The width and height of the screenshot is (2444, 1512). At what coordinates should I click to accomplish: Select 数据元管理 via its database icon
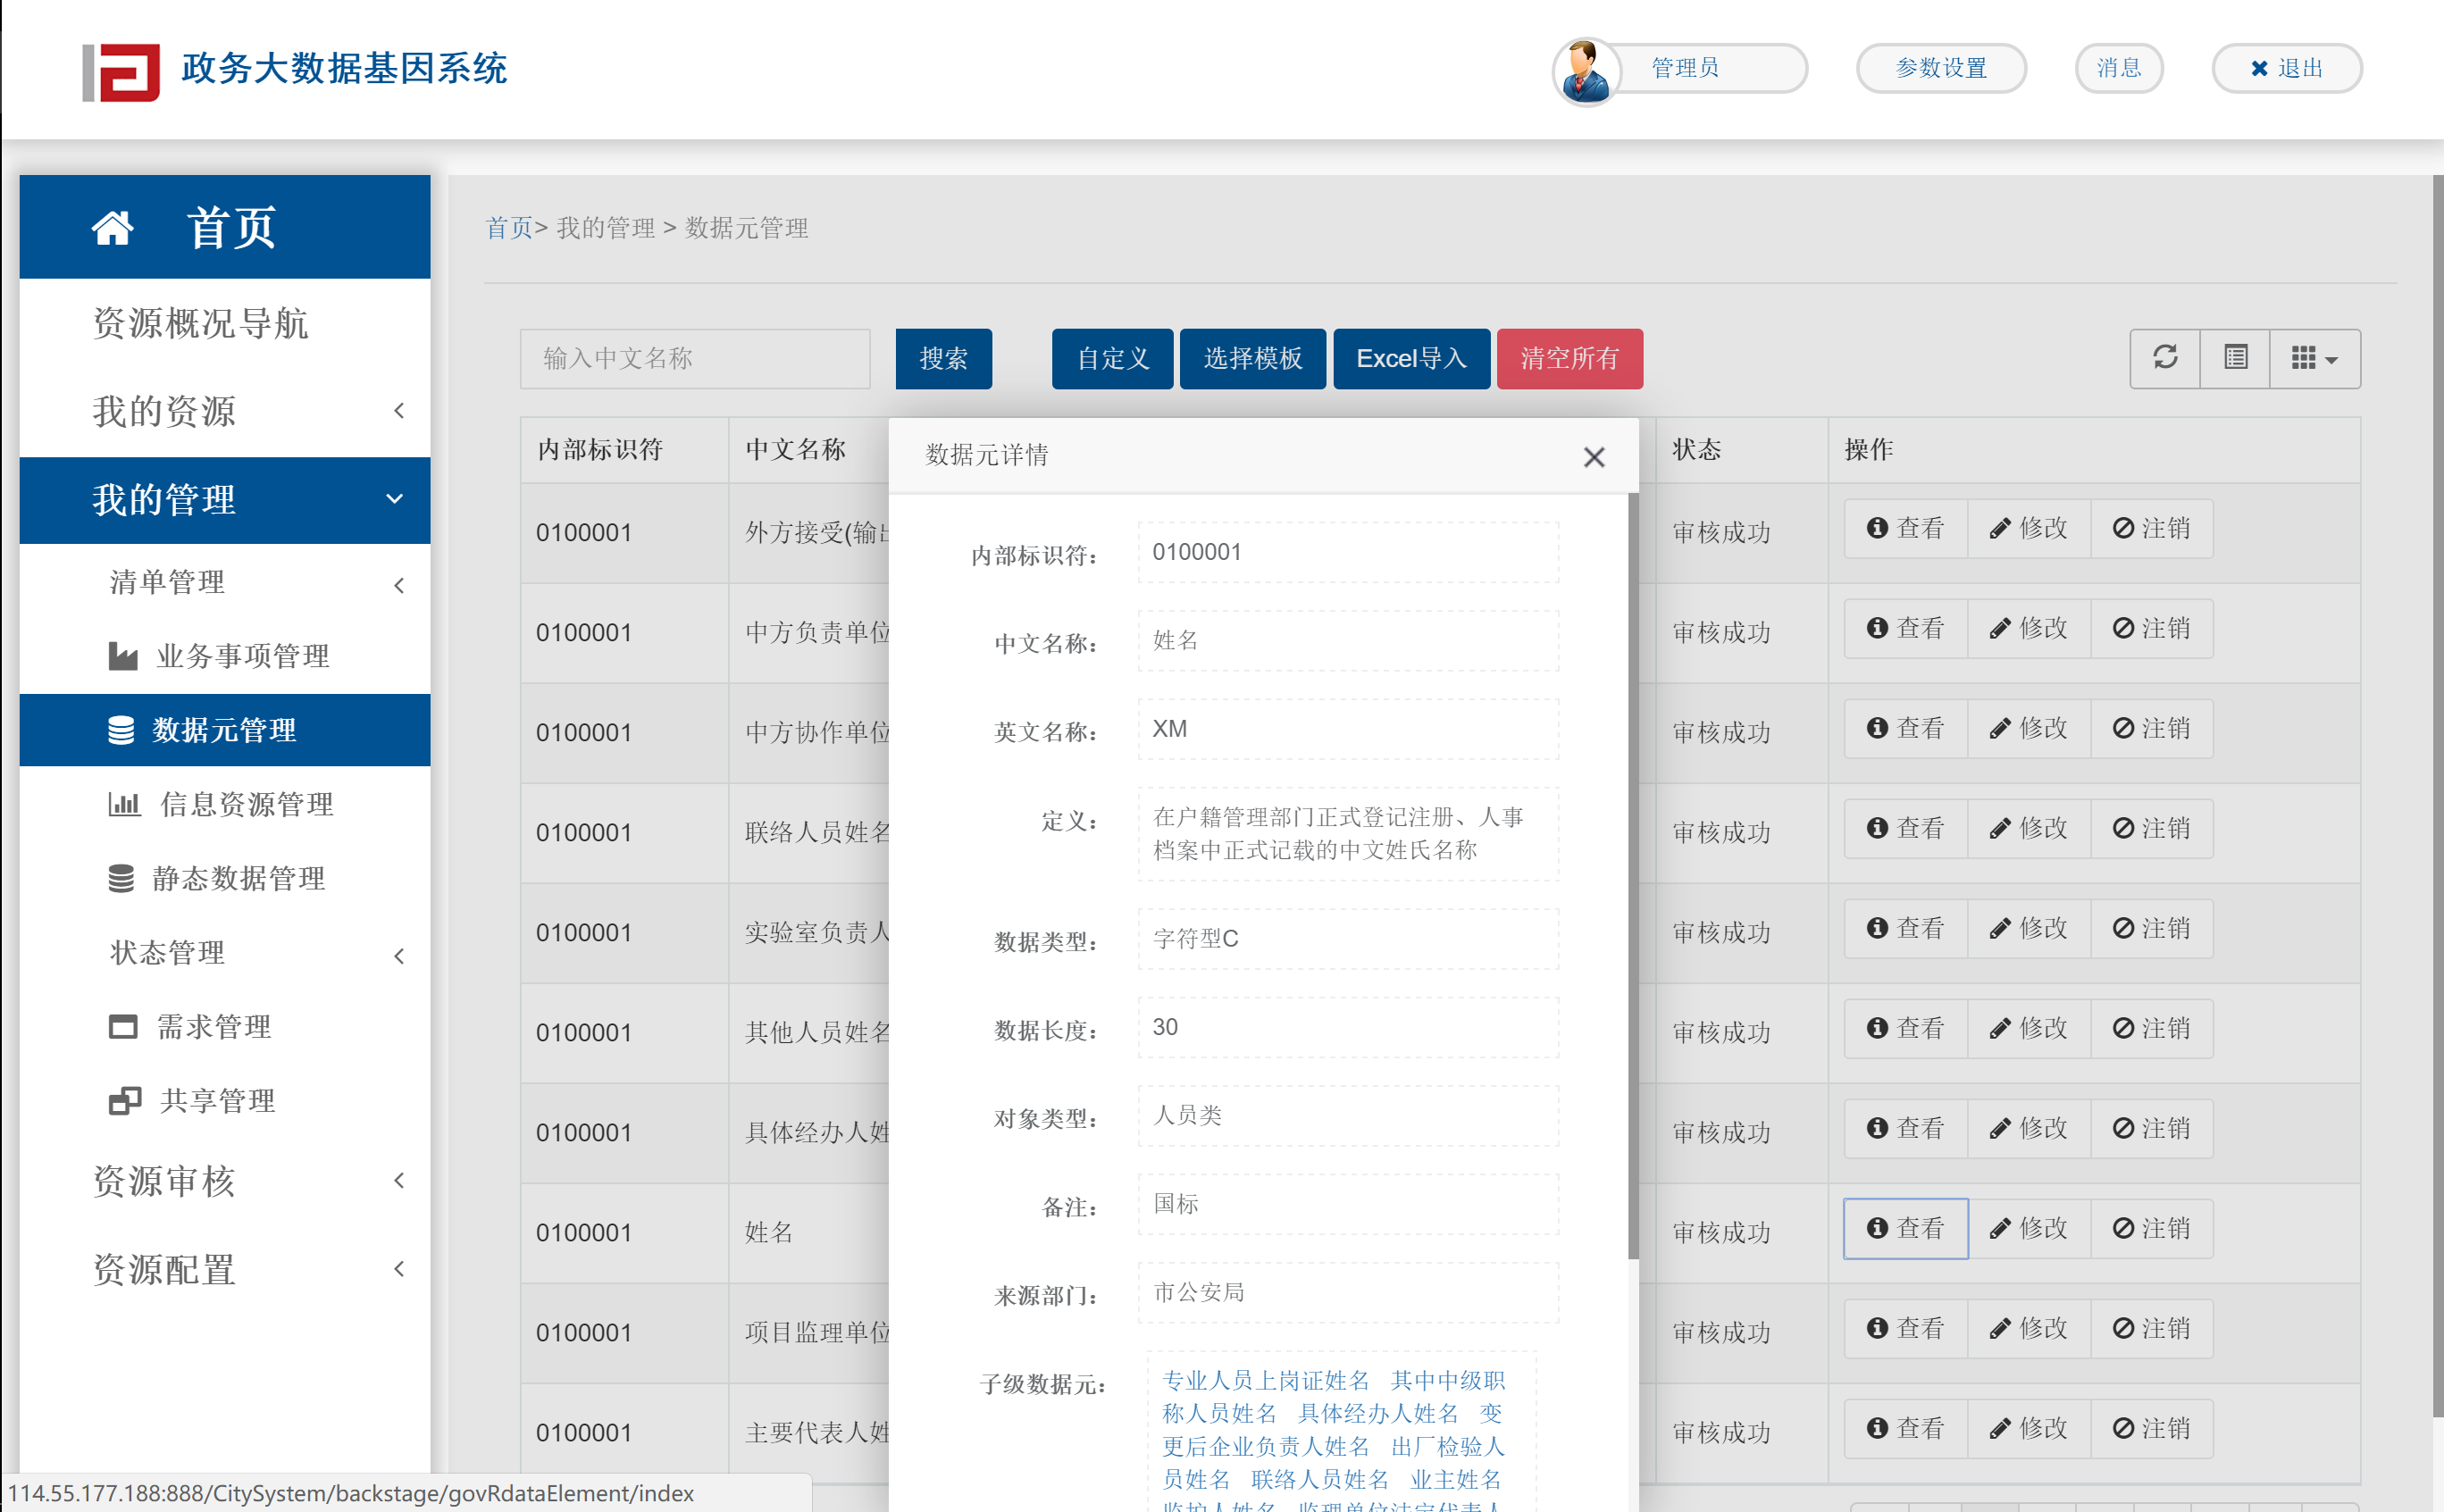tap(121, 730)
